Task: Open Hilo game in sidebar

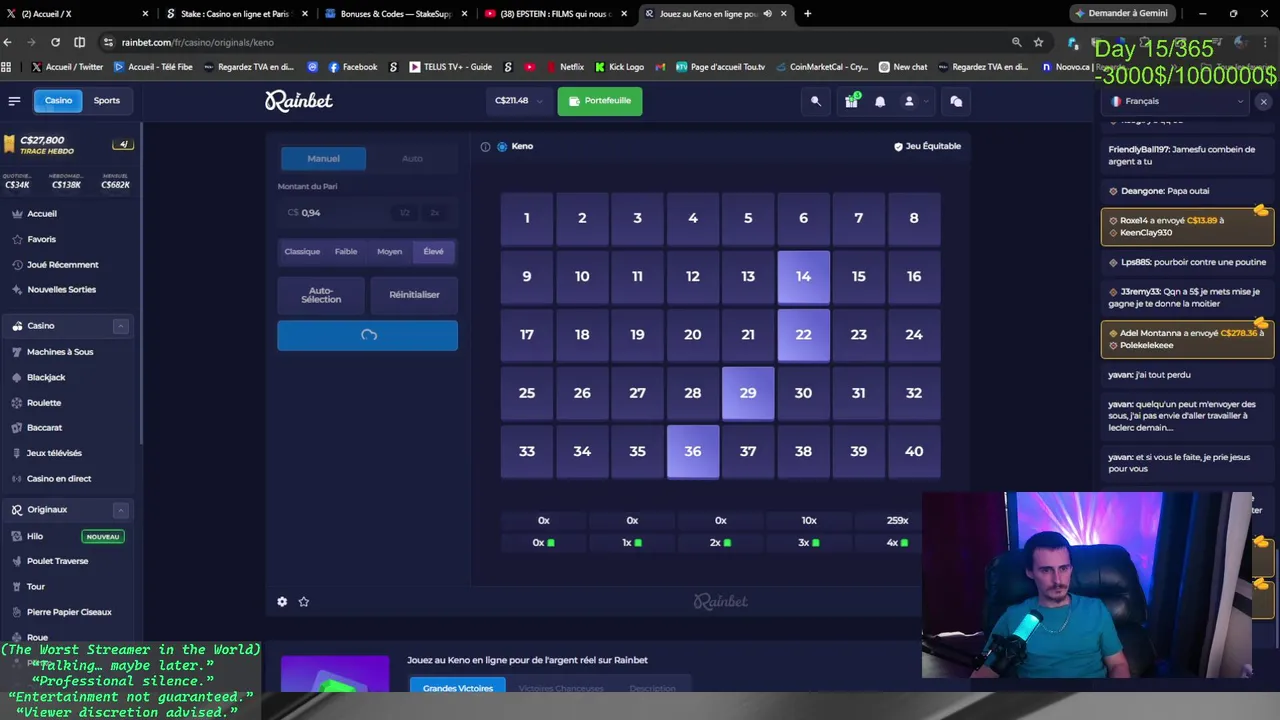Action: tap(35, 536)
